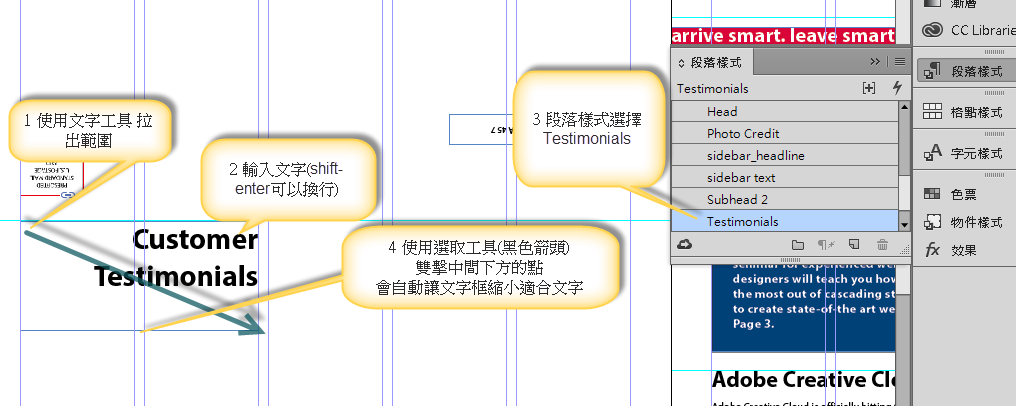Click the quick apply lightning bolt icon

(x=897, y=89)
